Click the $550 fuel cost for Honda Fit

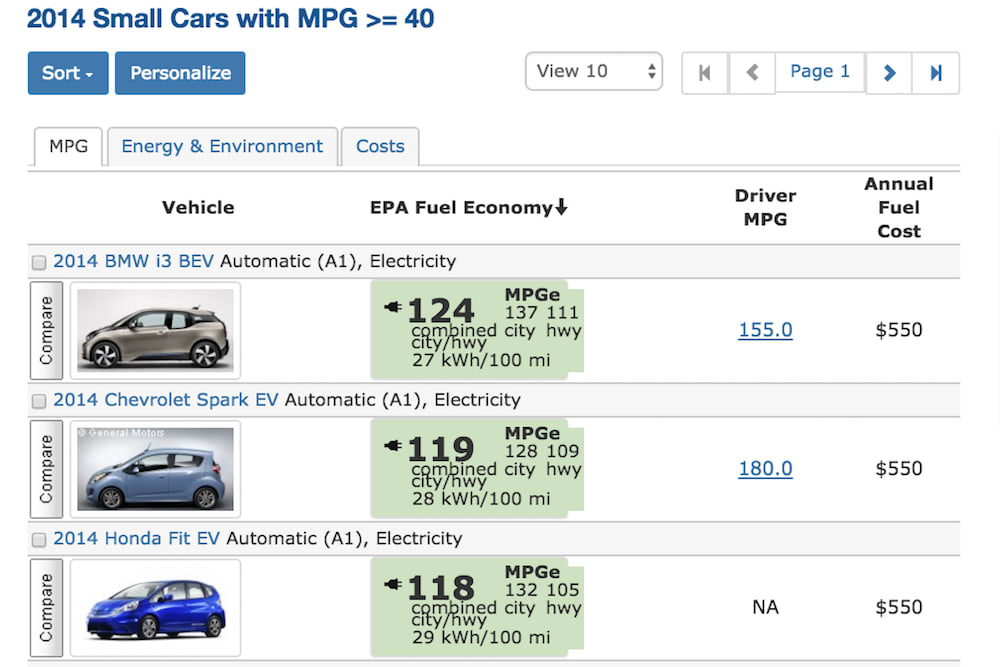899,607
